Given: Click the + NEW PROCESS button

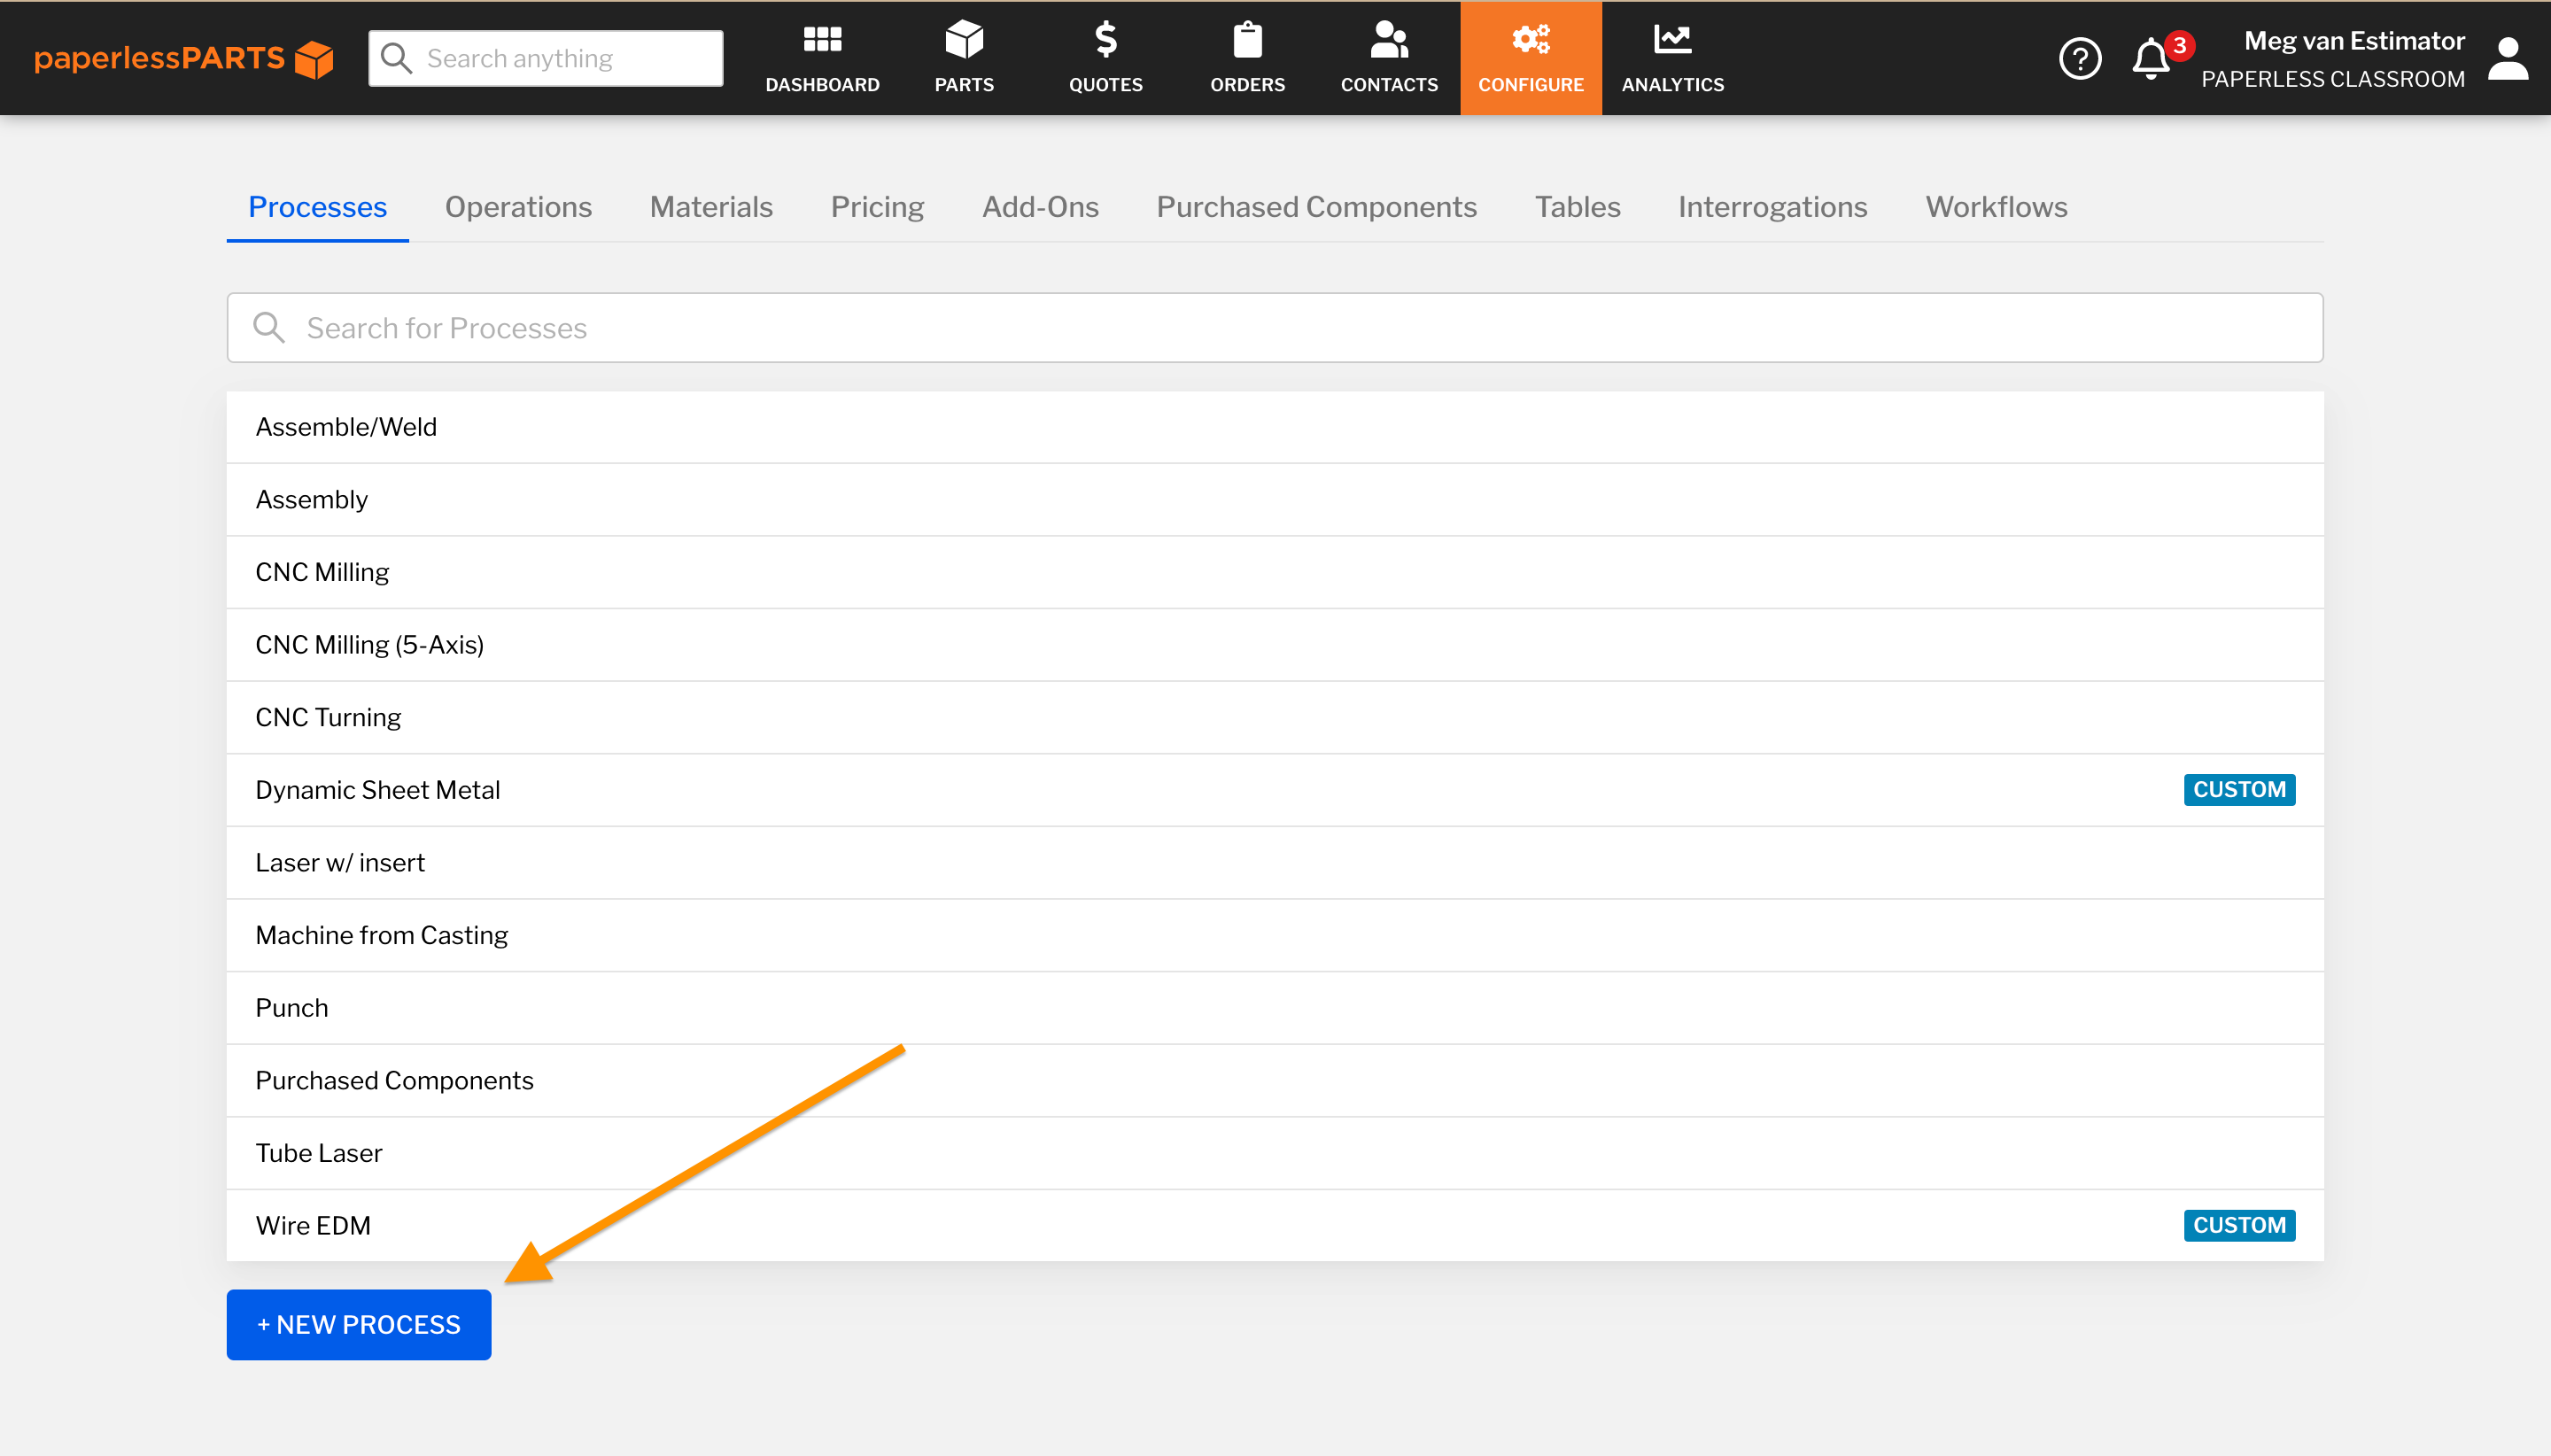Looking at the screenshot, I should tap(358, 1324).
